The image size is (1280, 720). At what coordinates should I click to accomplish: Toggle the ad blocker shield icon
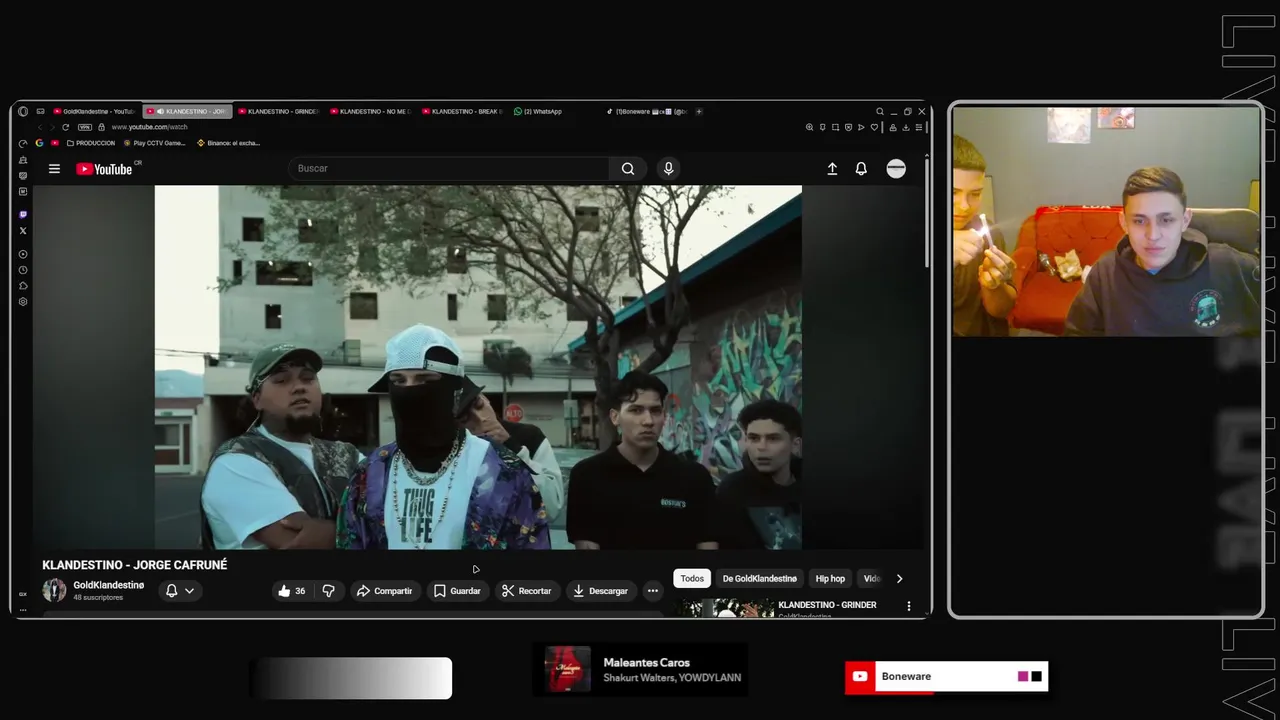click(849, 127)
